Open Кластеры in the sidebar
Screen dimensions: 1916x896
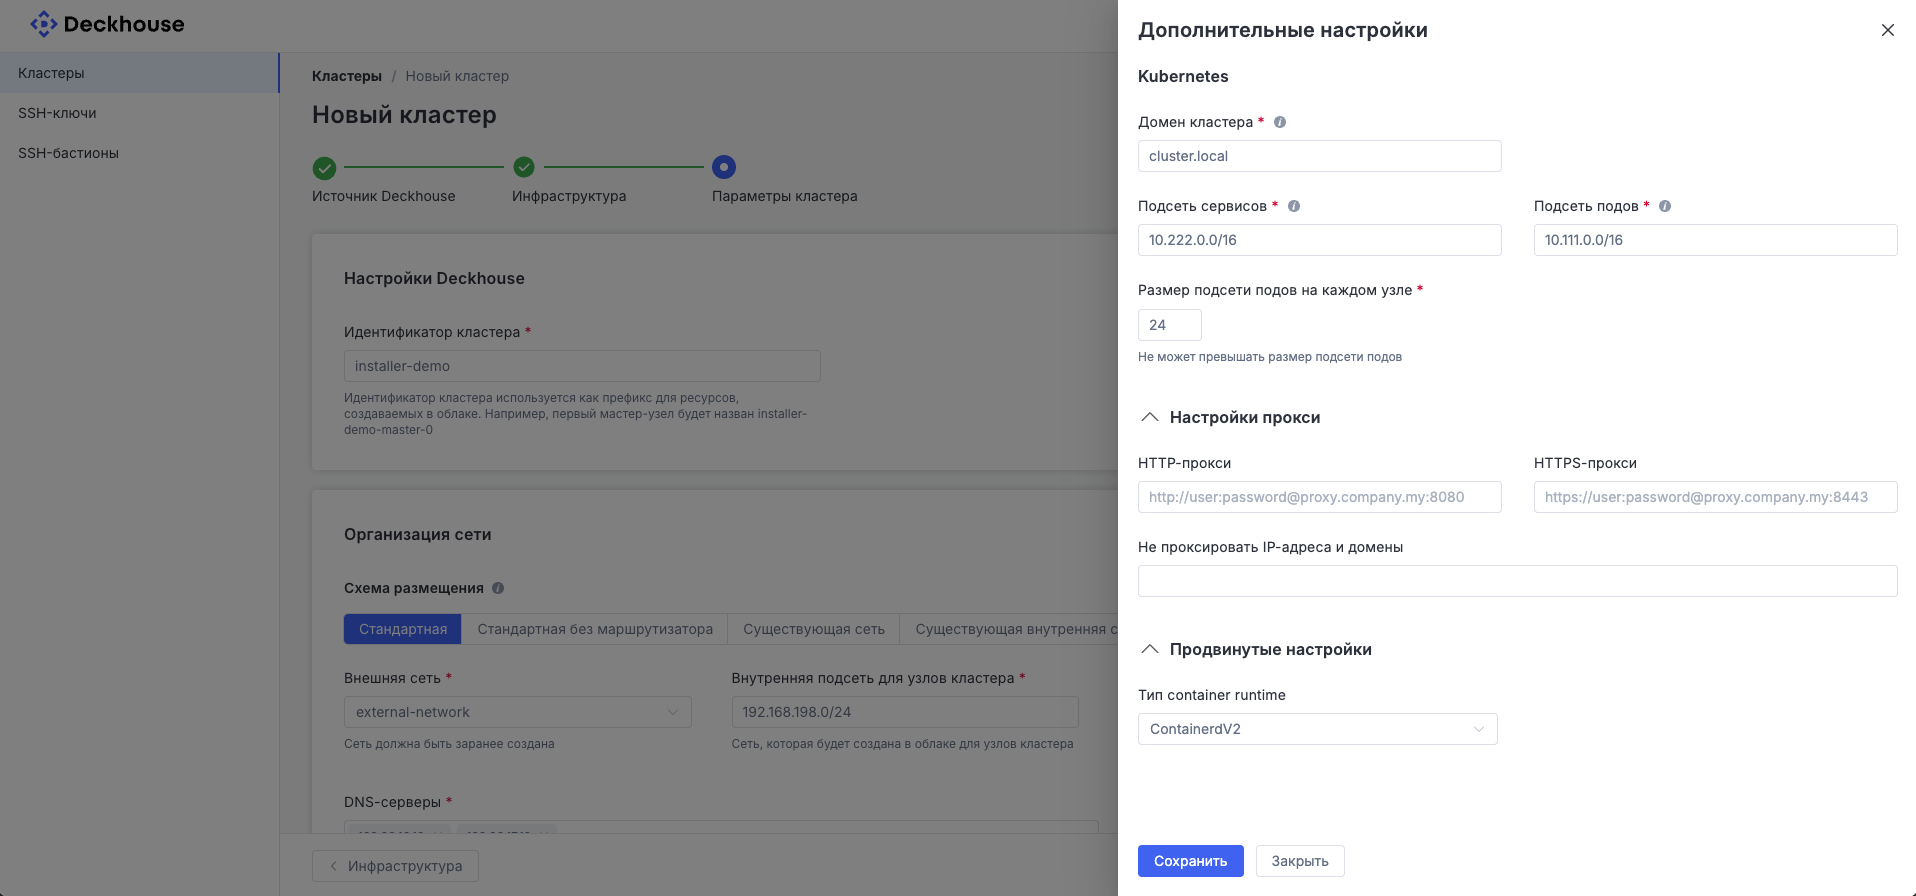[x=139, y=73]
